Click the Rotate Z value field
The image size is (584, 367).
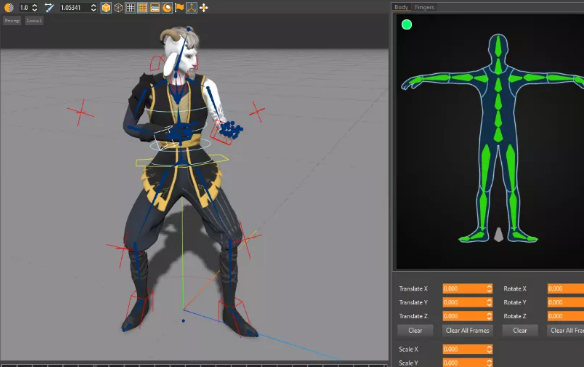(566, 316)
